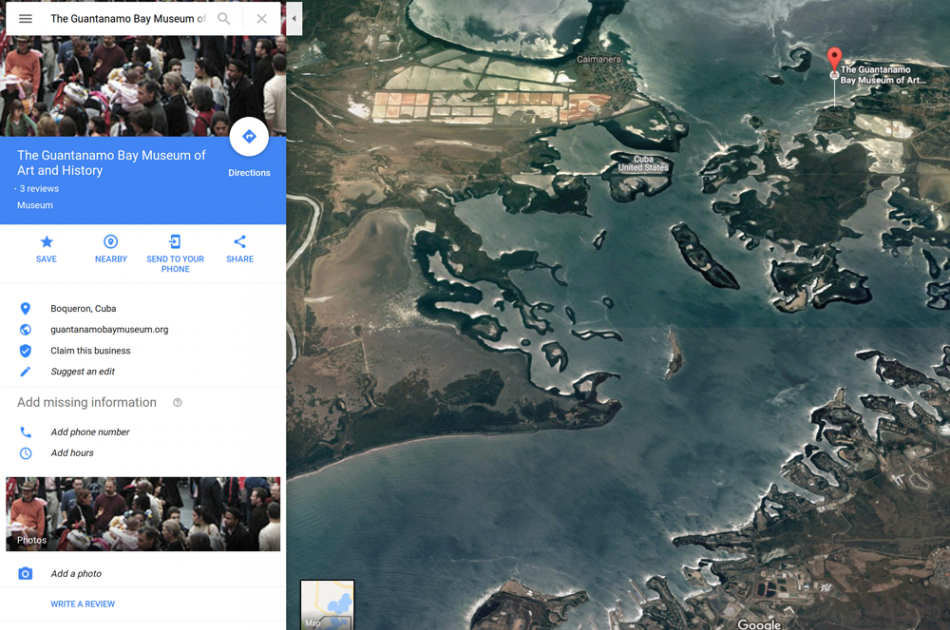Click SEND TO YOUR PHONE label
Viewport: 950px width, 630px height.
(175, 264)
